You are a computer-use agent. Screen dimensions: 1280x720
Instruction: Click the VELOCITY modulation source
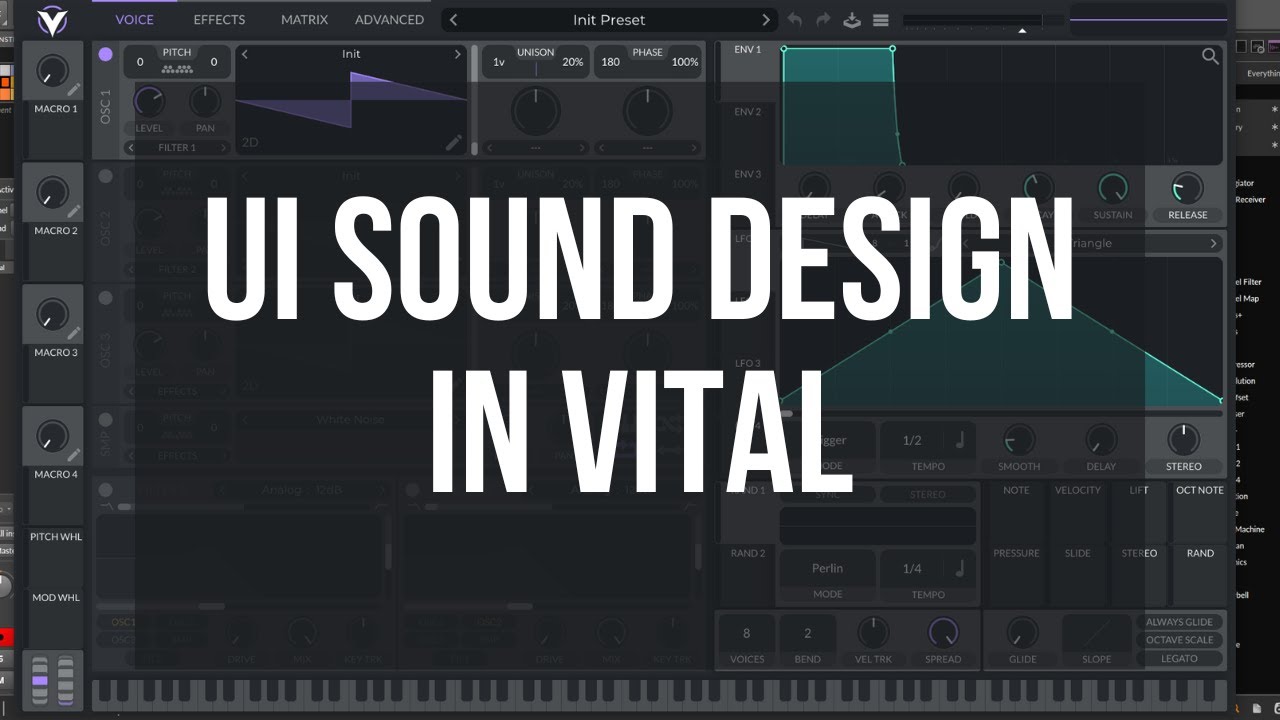pyautogui.click(x=1077, y=490)
